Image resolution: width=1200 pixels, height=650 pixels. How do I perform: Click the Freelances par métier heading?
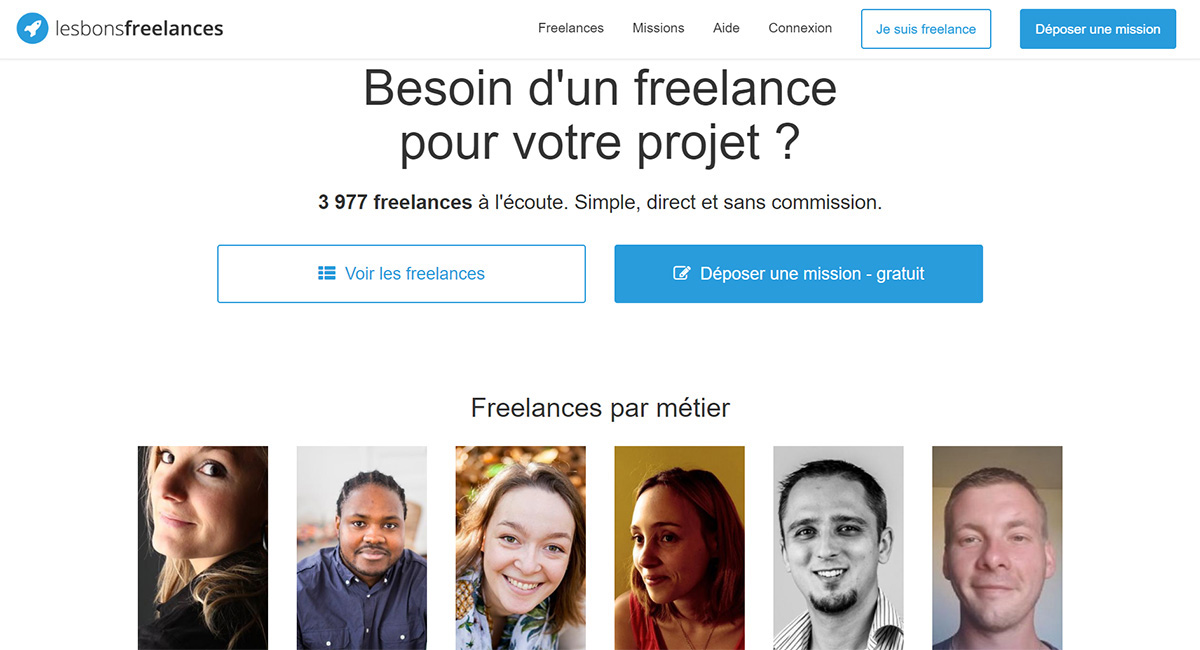click(x=600, y=408)
